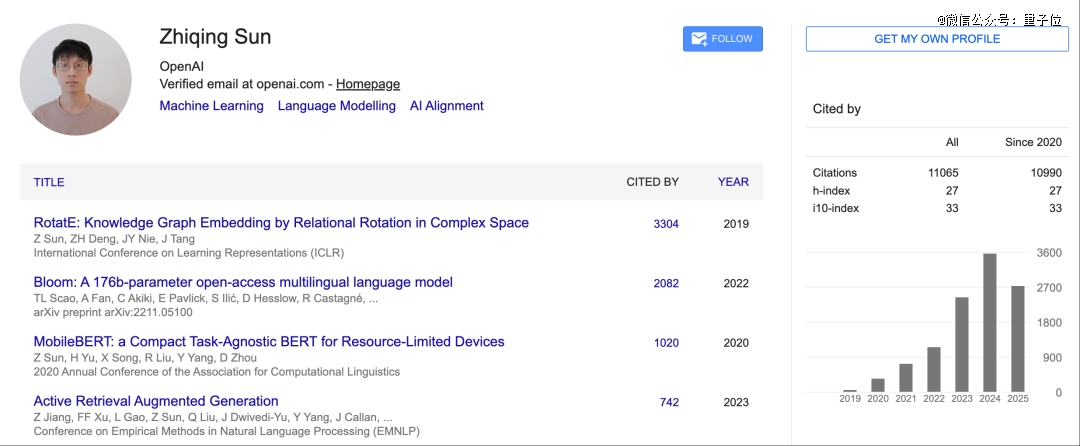Click the envelope icon on Follow button

pyautogui.click(x=699, y=39)
